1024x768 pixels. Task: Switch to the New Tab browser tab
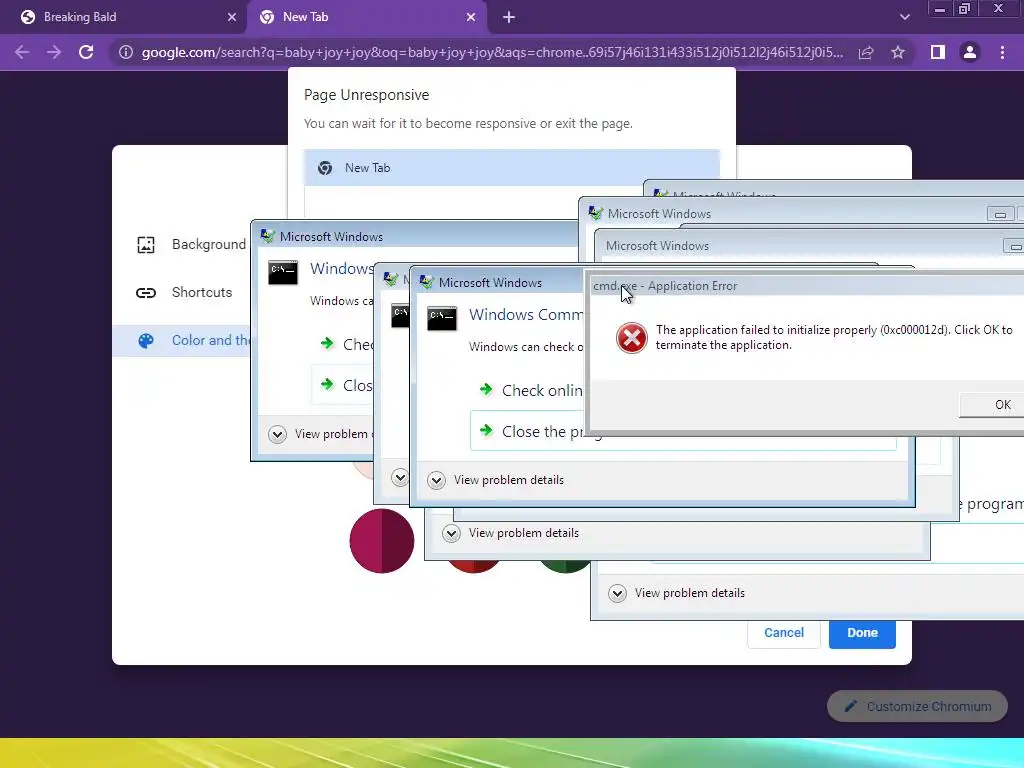pyautogui.click(x=367, y=18)
